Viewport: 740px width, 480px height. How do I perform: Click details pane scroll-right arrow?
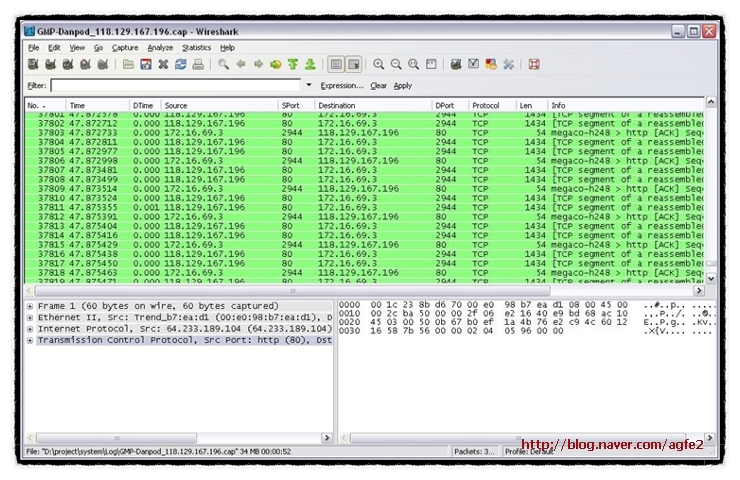click(x=326, y=438)
